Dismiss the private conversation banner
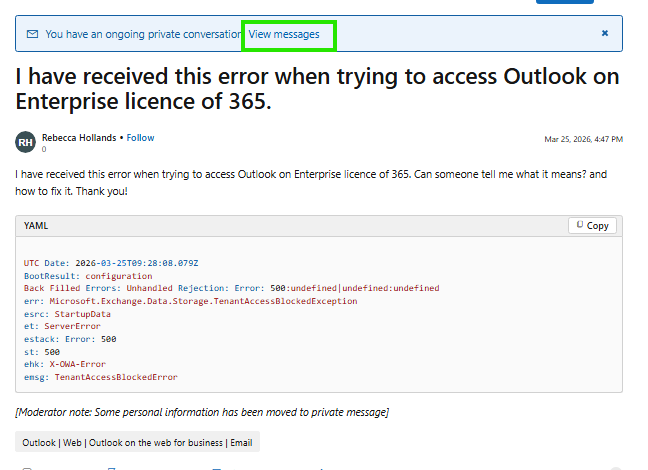This screenshot has height=470, width=648. click(605, 33)
